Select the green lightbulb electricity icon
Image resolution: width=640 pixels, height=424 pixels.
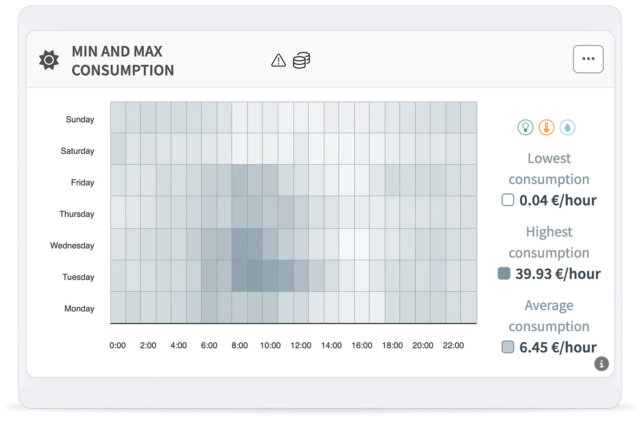click(525, 127)
